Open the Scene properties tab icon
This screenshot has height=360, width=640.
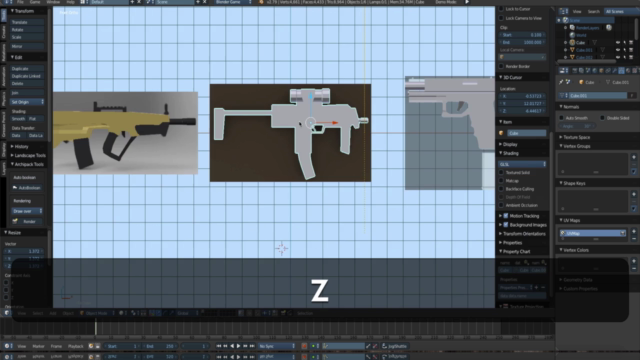click(588, 71)
